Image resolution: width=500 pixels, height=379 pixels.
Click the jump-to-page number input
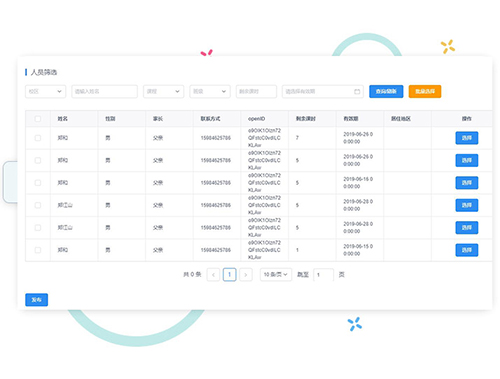pyautogui.click(x=323, y=275)
